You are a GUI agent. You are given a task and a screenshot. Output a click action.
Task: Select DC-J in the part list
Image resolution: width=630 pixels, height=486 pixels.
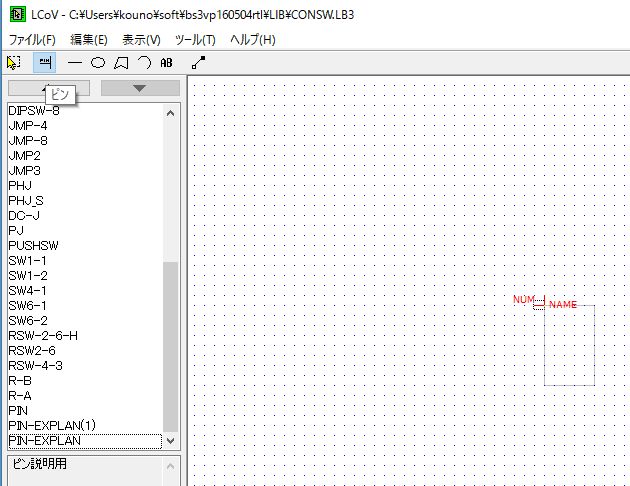click(x=85, y=216)
